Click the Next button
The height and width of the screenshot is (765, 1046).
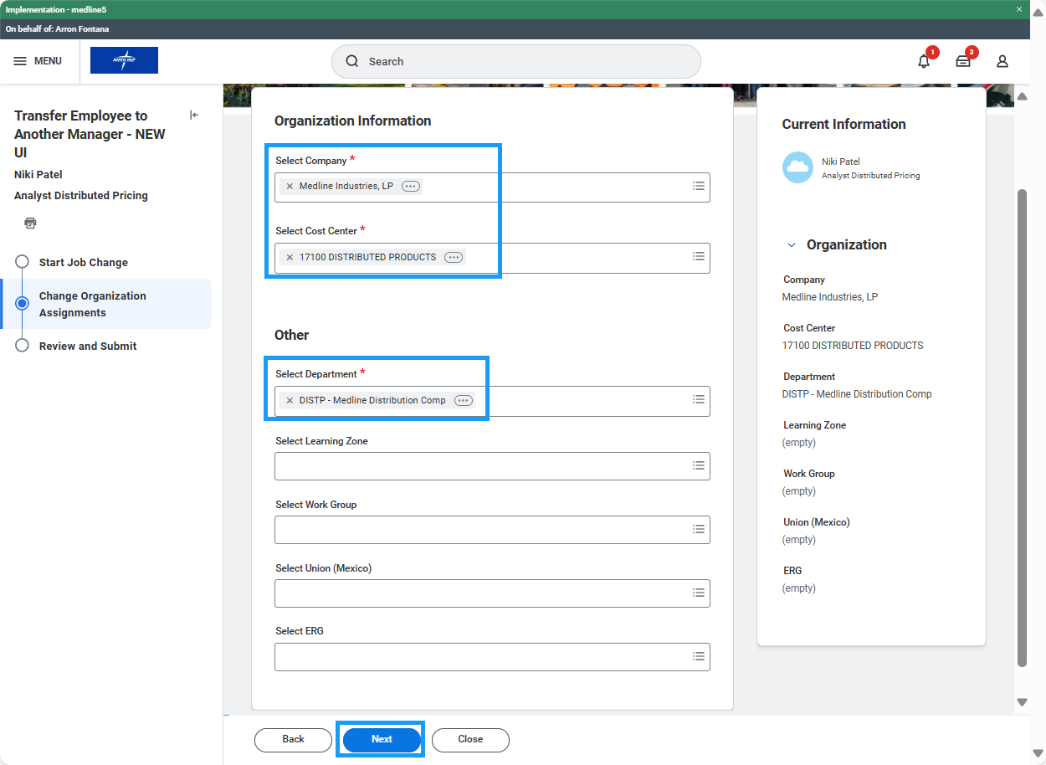point(381,739)
